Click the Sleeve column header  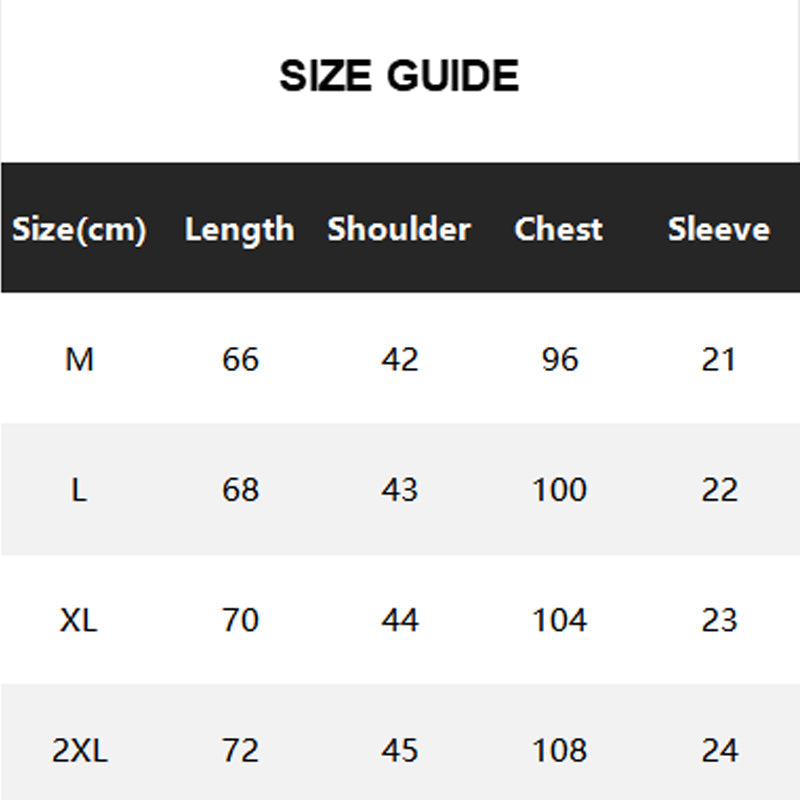pyautogui.click(x=719, y=229)
